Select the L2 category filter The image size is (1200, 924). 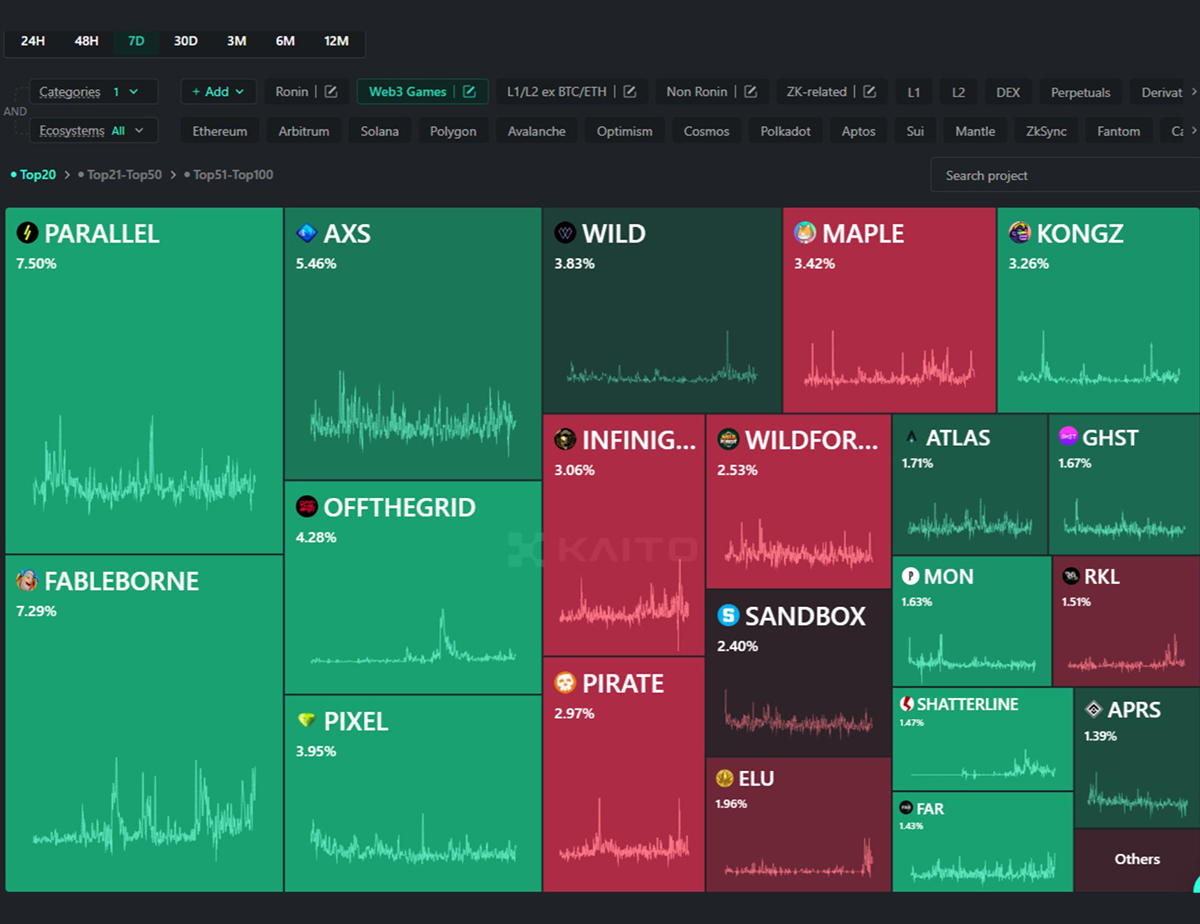point(959,92)
